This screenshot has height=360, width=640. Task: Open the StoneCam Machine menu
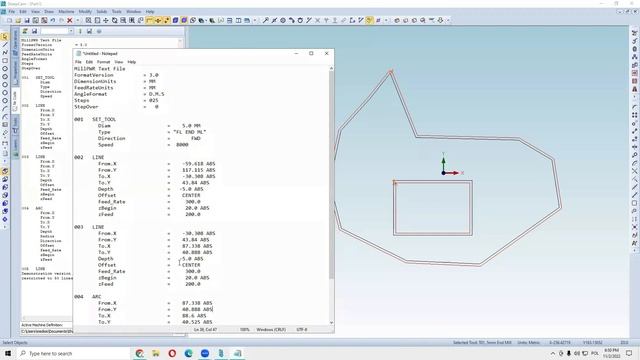click(66, 11)
